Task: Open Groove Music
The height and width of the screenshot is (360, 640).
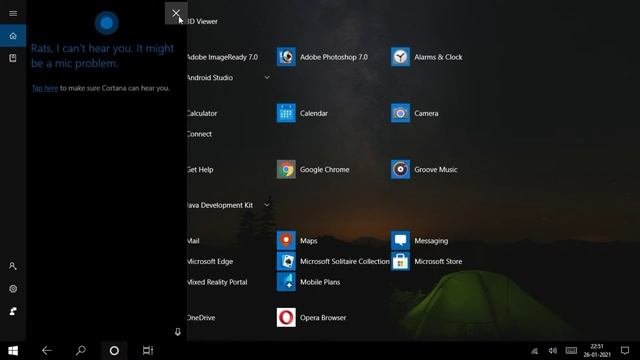Action: [424, 169]
